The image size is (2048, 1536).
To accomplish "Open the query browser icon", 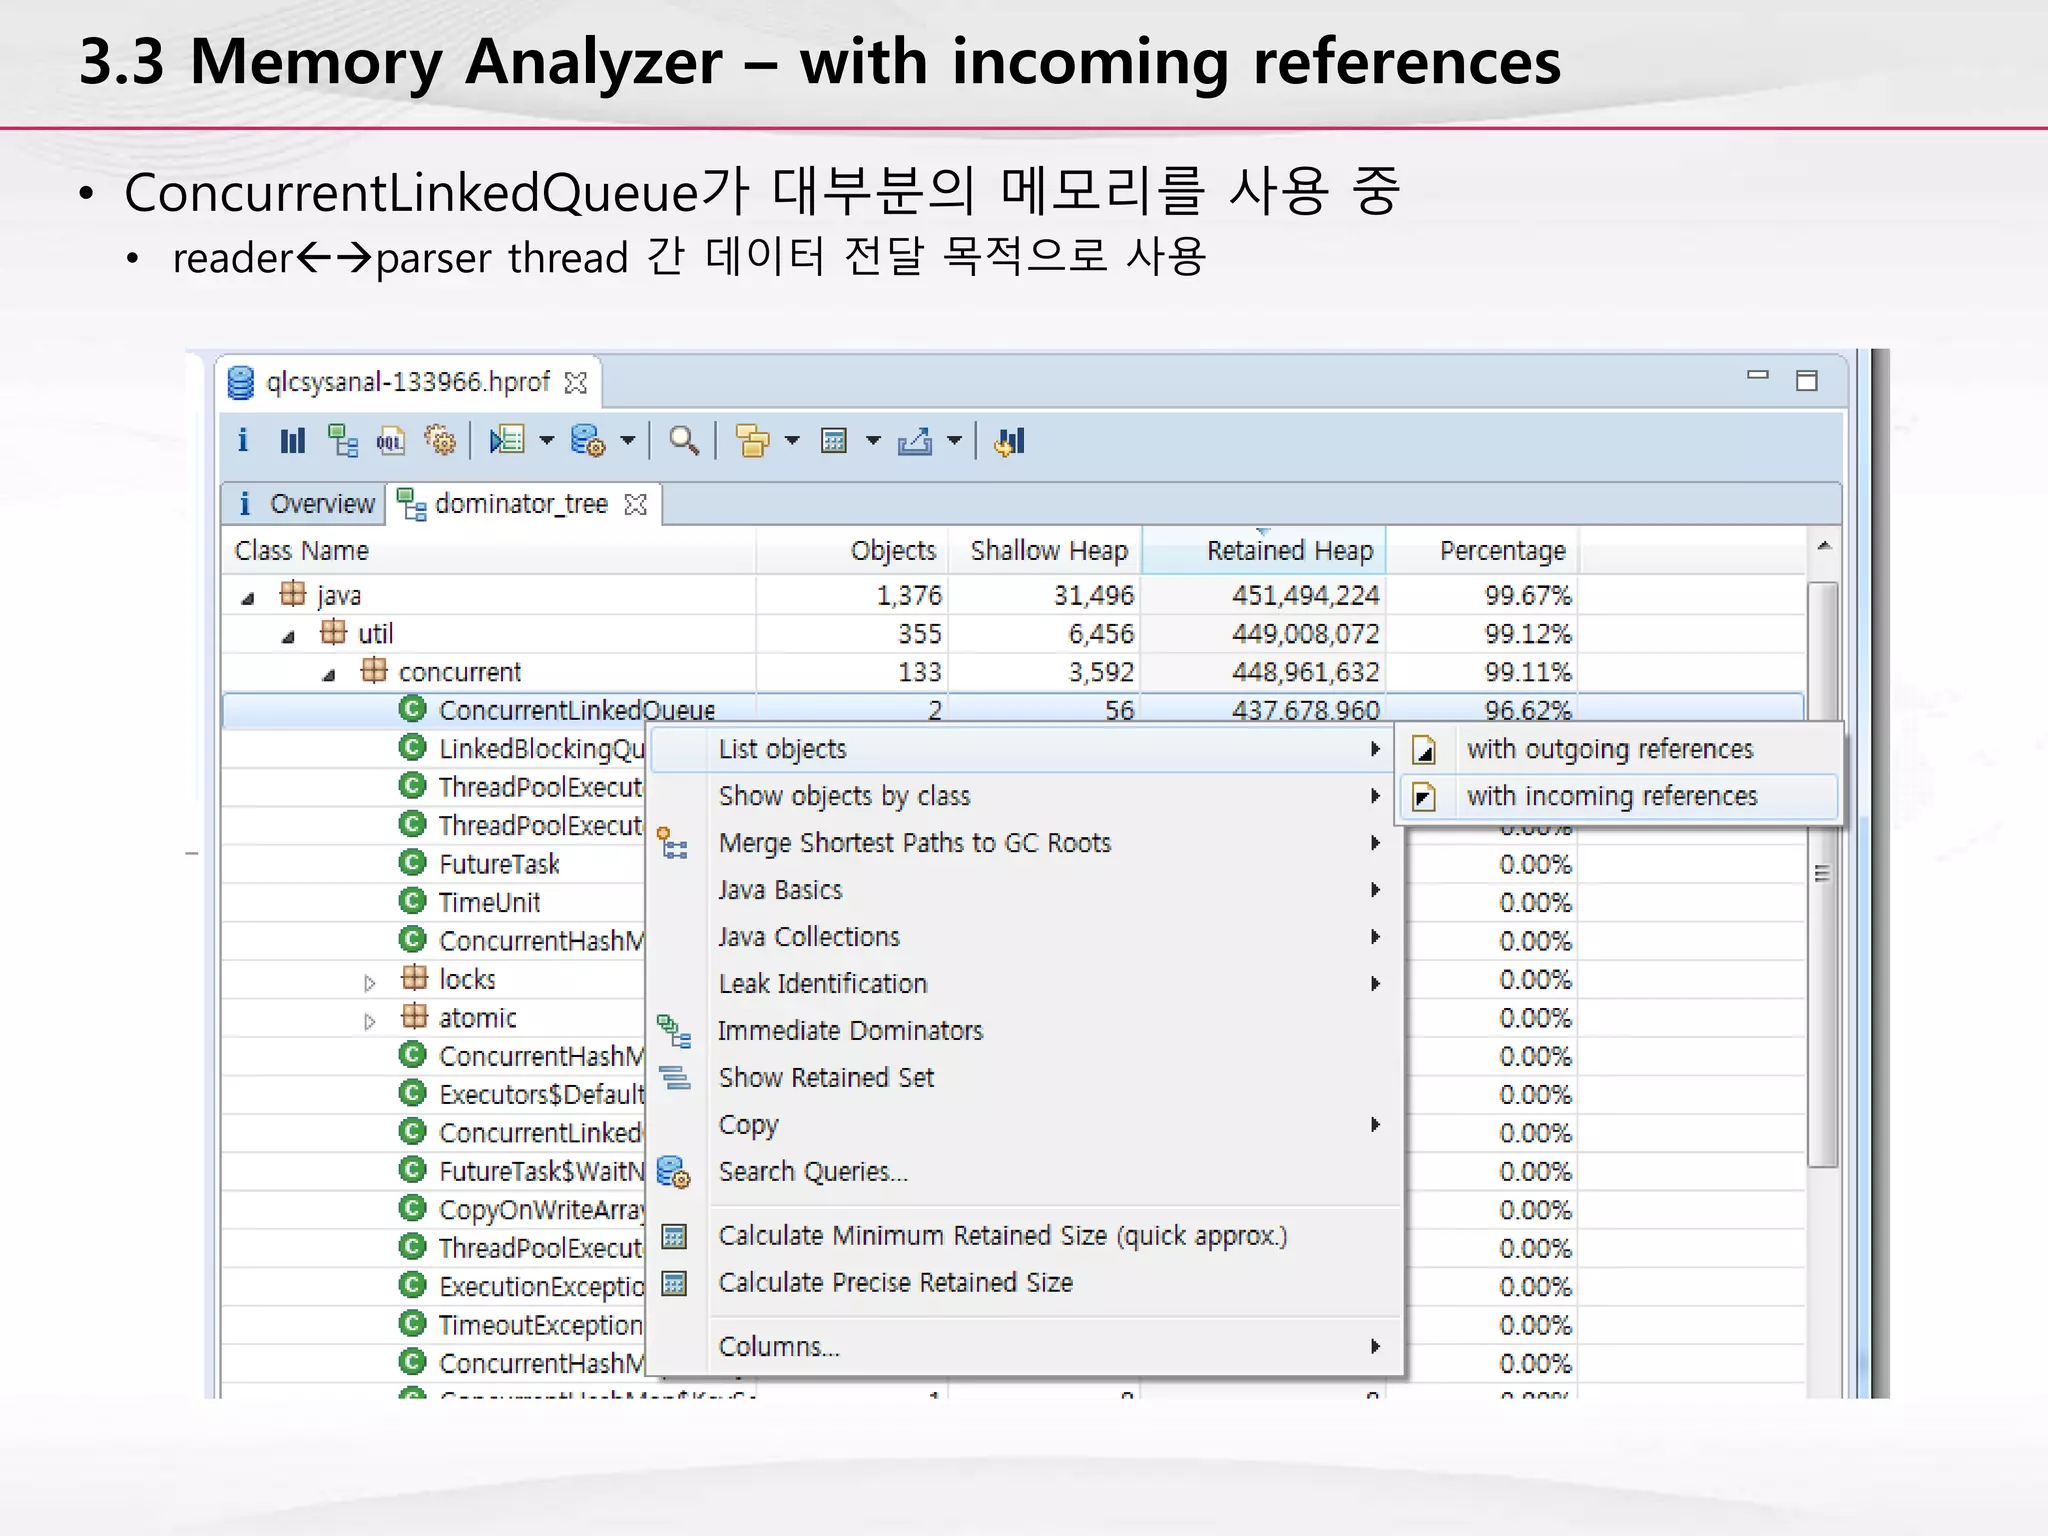I will (x=588, y=440).
